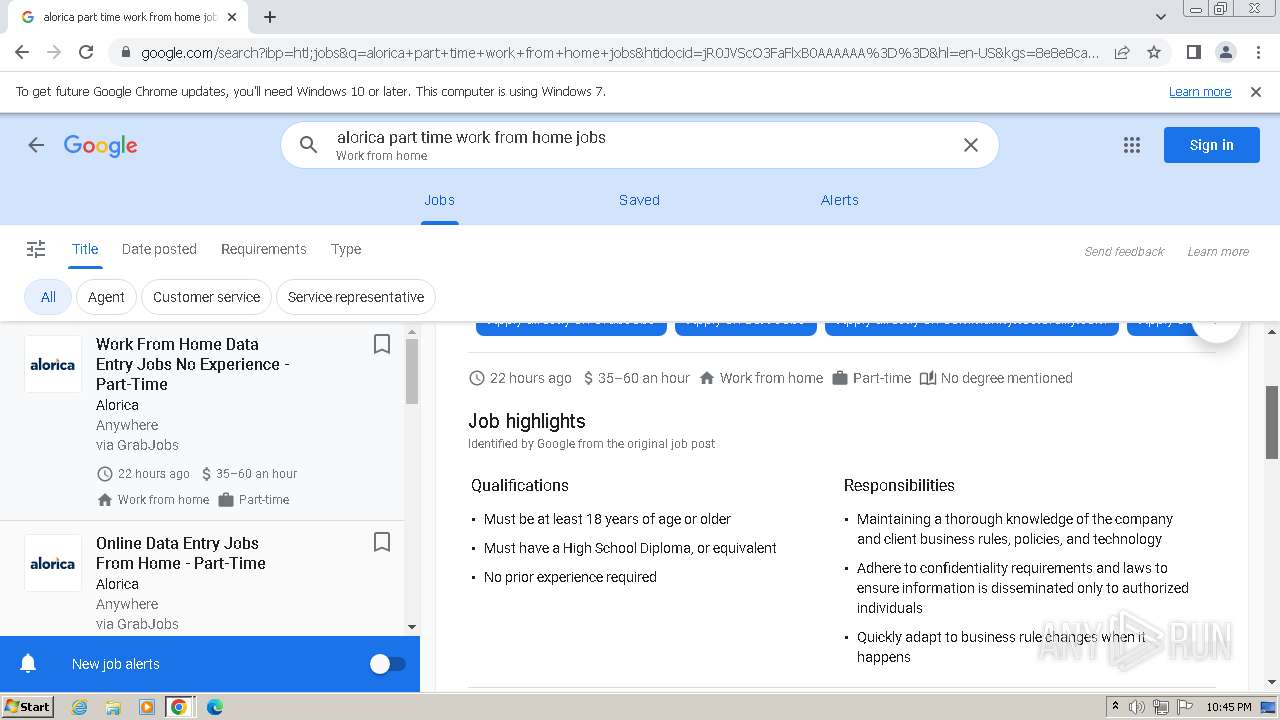Close the alorica jobs browser tab
Screen dimensions: 1280x720
pos(232,17)
